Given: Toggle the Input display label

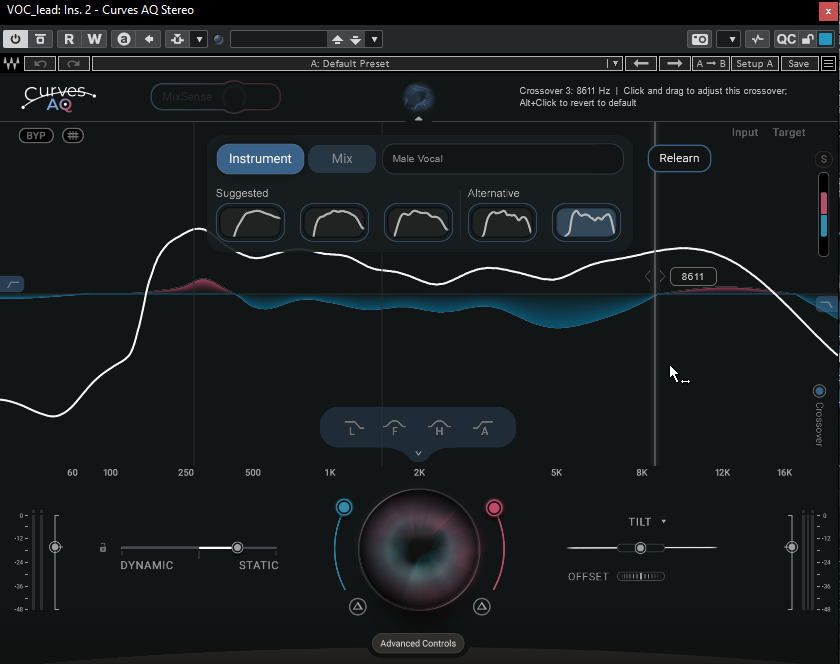Looking at the screenshot, I should (x=745, y=132).
